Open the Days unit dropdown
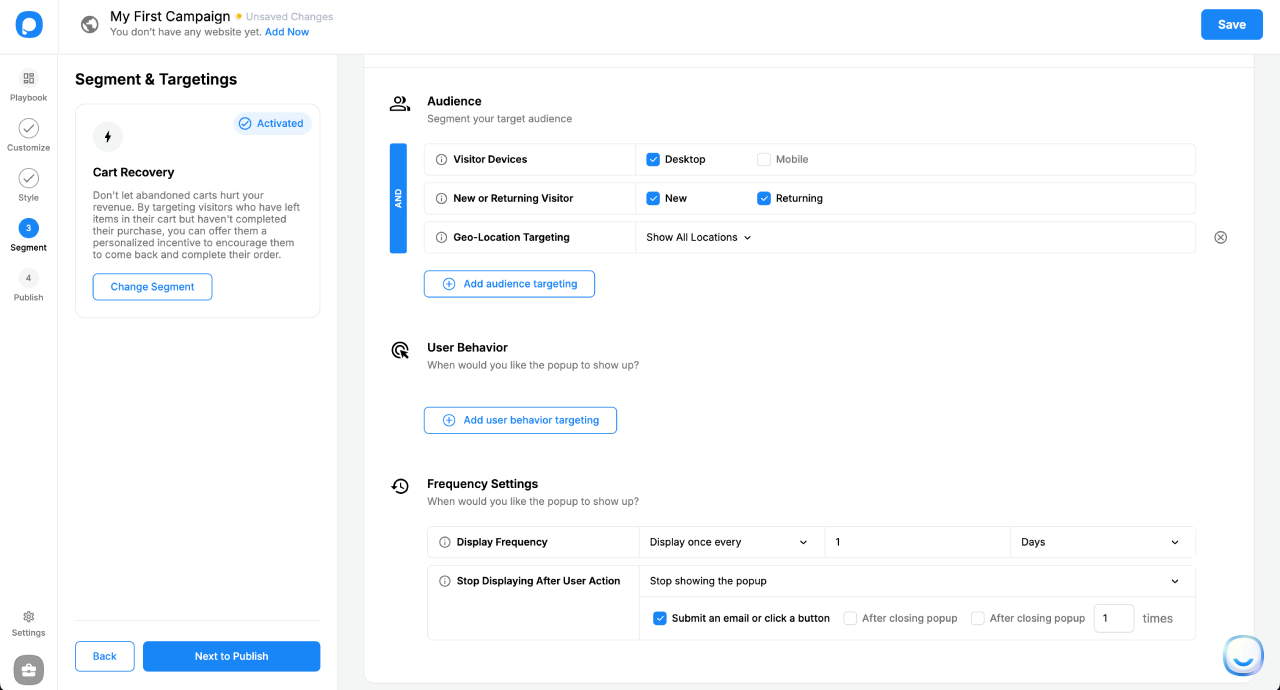Viewport: 1280px width, 690px height. coord(1100,542)
